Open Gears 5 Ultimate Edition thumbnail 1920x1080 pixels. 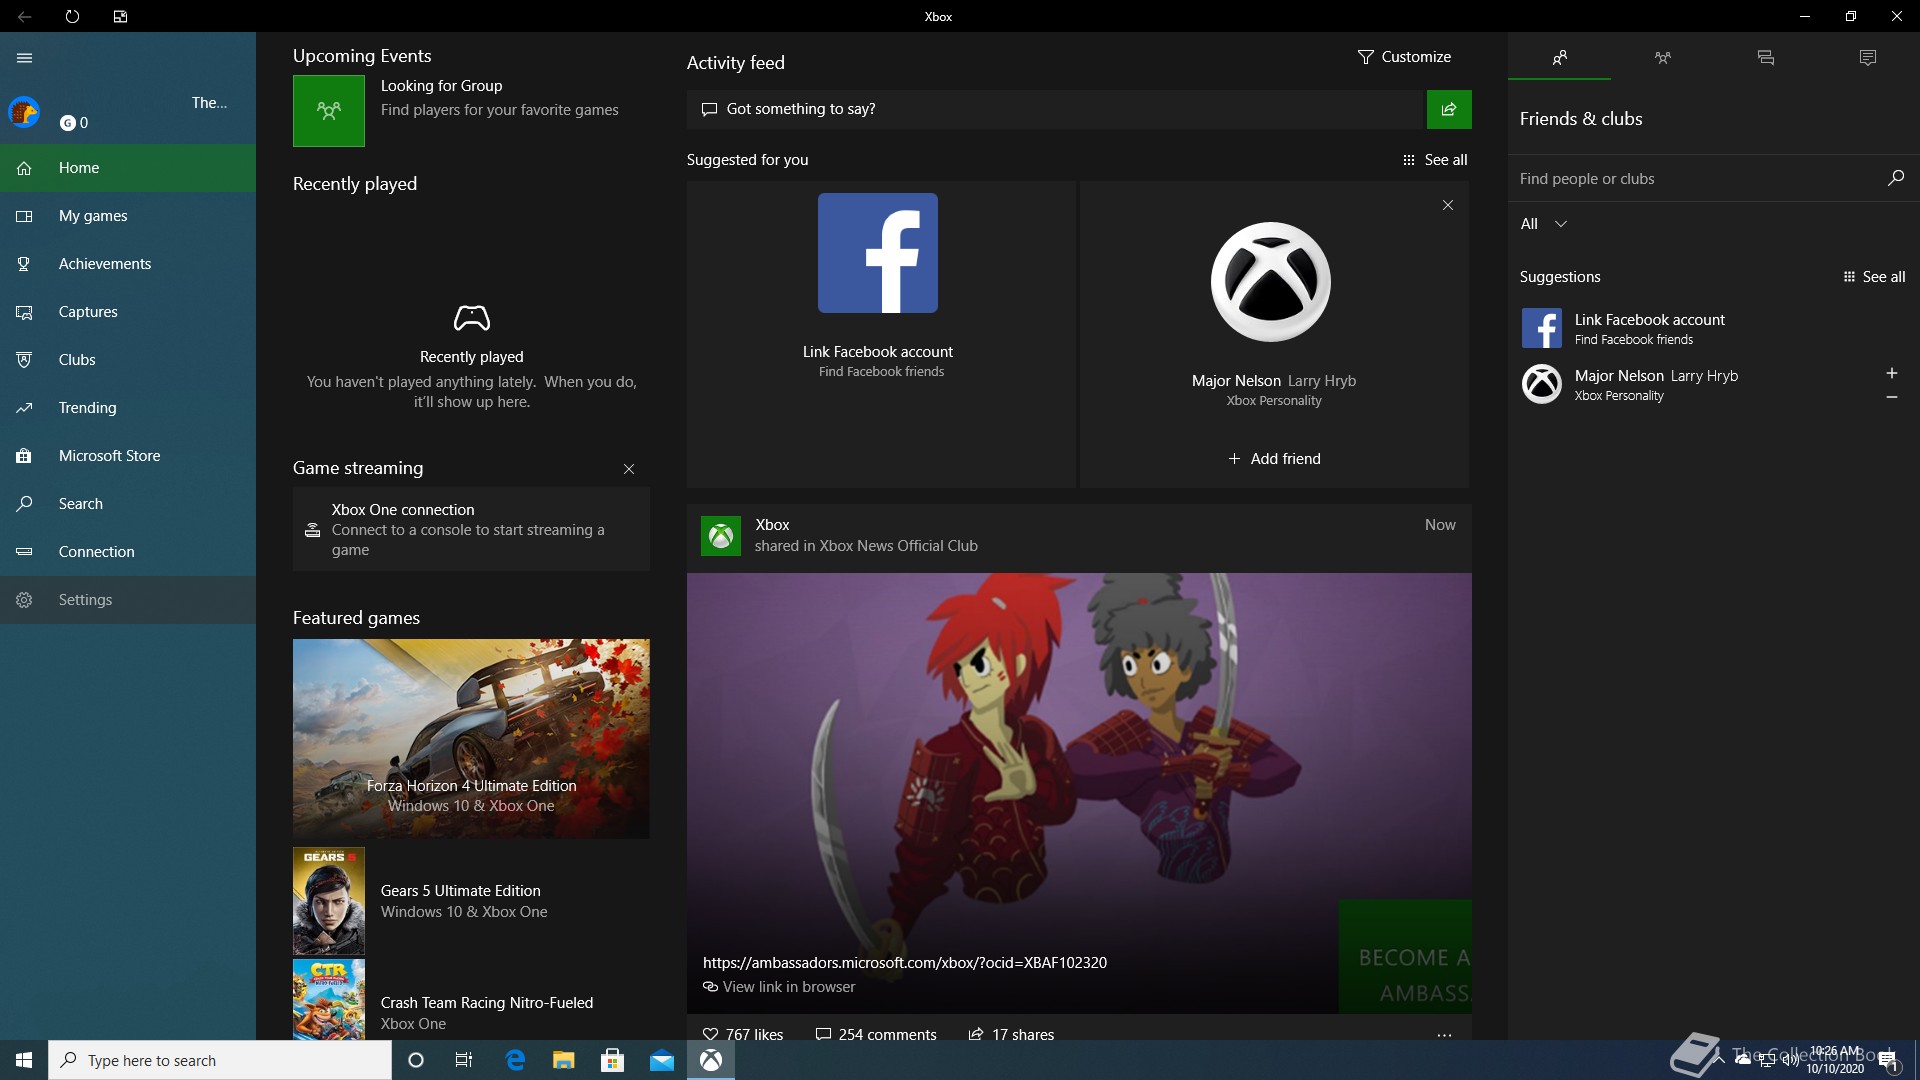[329, 901]
